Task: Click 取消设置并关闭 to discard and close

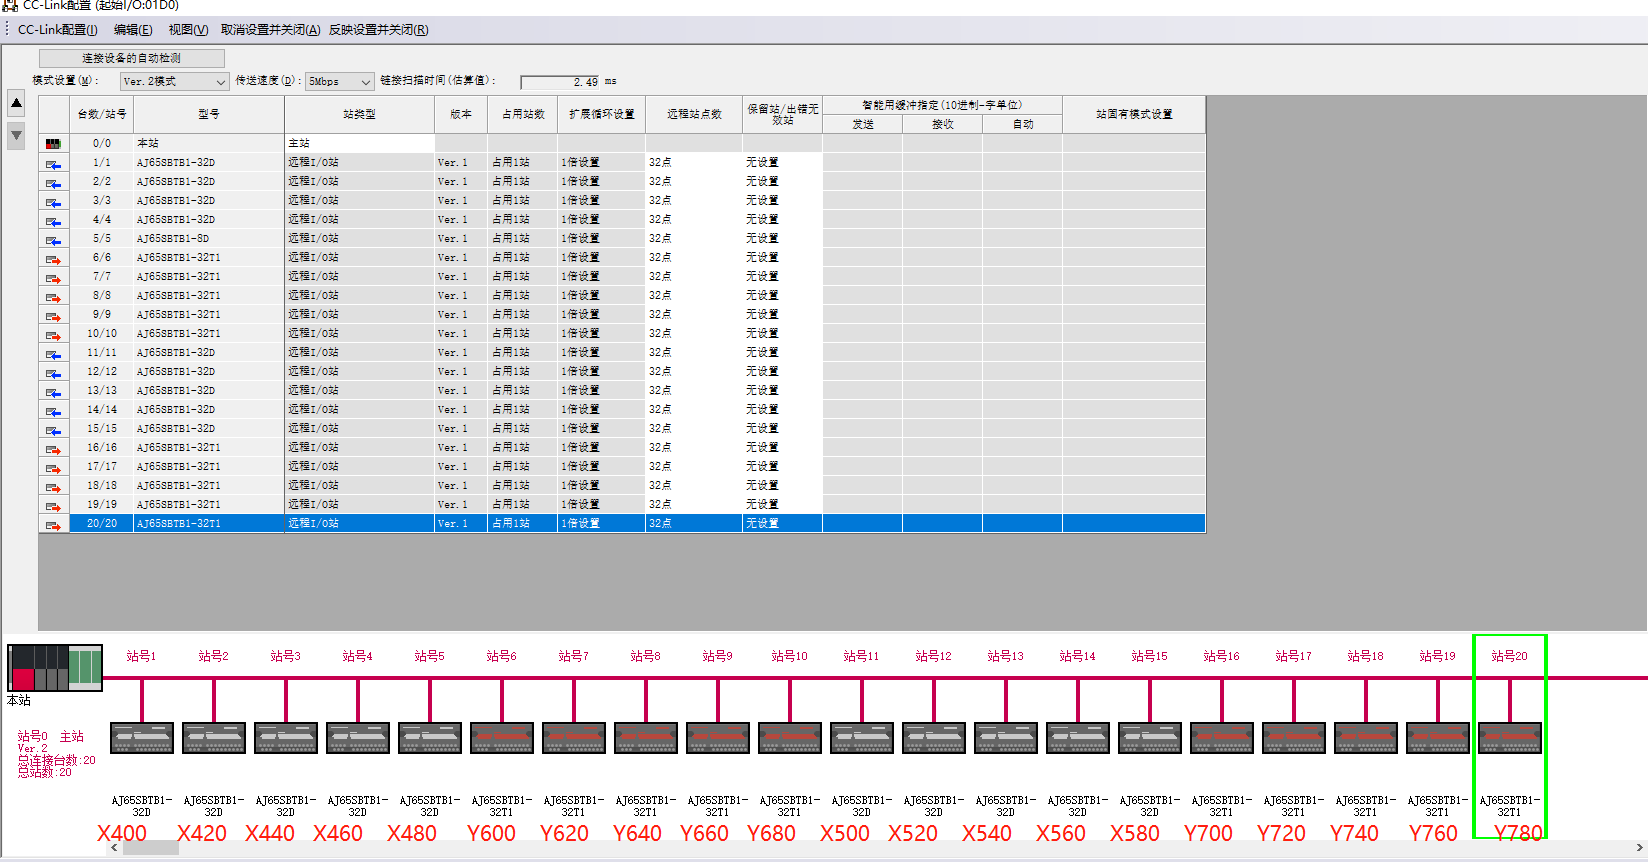Action: click(x=270, y=30)
